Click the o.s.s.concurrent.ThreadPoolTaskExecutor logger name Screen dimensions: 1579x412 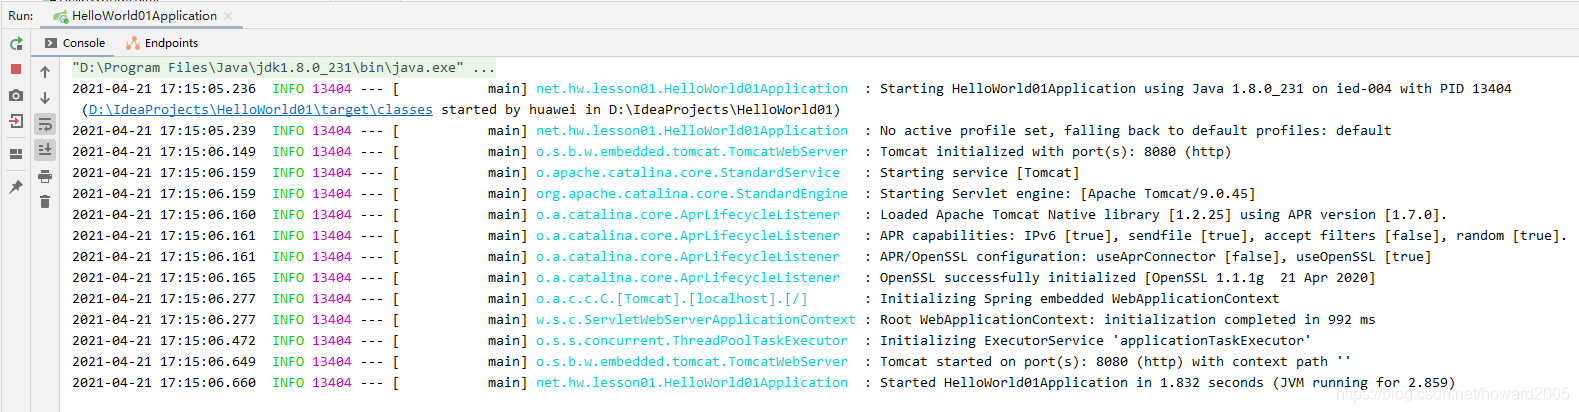tap(692, 341)
